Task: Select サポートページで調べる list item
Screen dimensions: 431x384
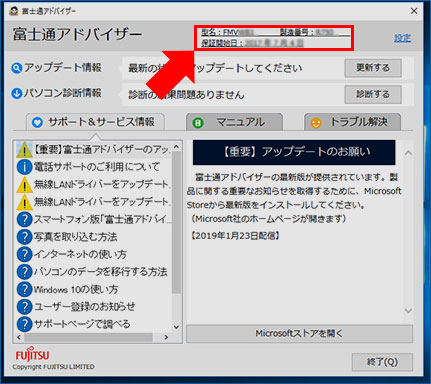Action: (82, 324)
